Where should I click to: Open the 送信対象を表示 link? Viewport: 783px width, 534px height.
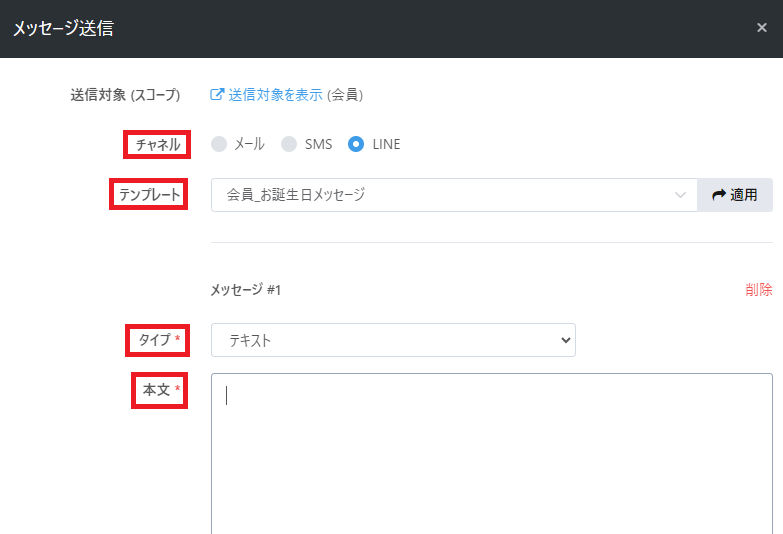(x=275, y=95)
